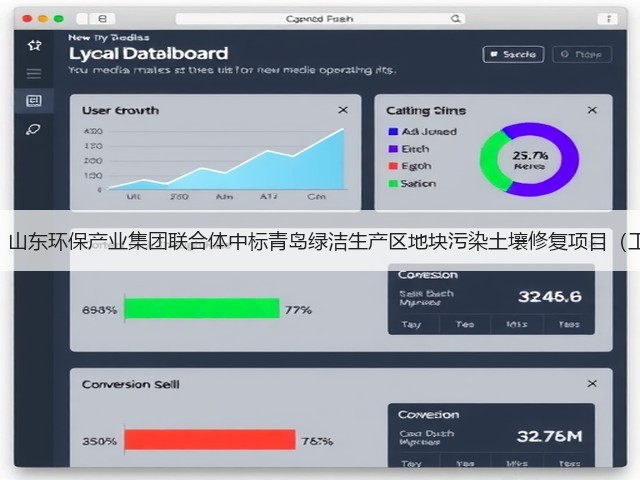The image size is (640, 480).
Task: Click the sidebar toggle icon in title bar
Action: [103, 19]
